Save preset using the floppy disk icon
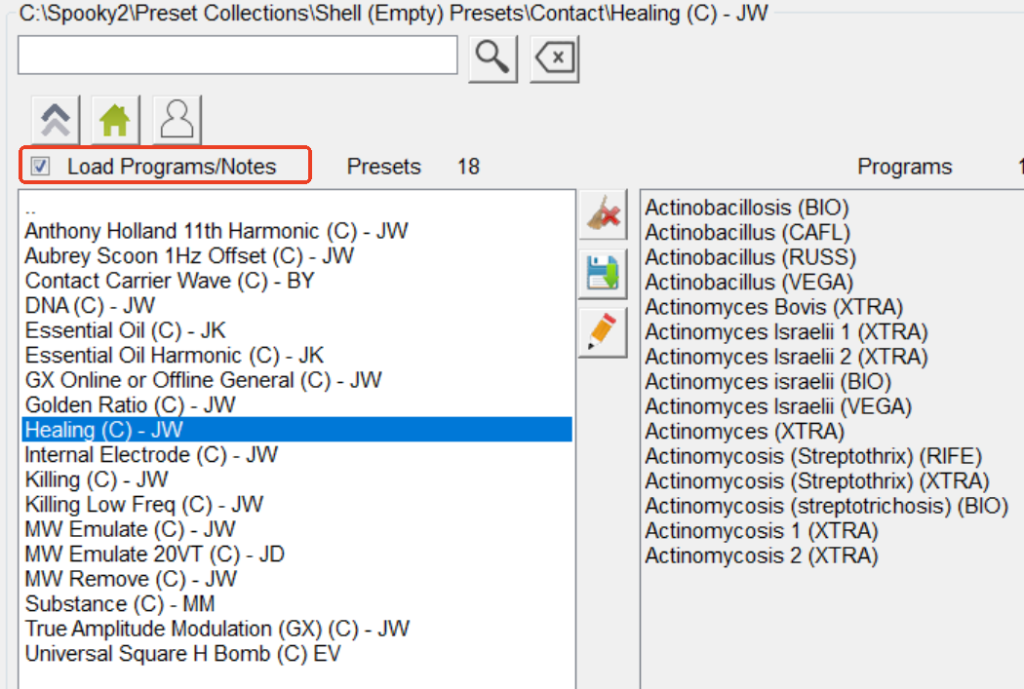The image size is (1024, 689). click(603, 273)
